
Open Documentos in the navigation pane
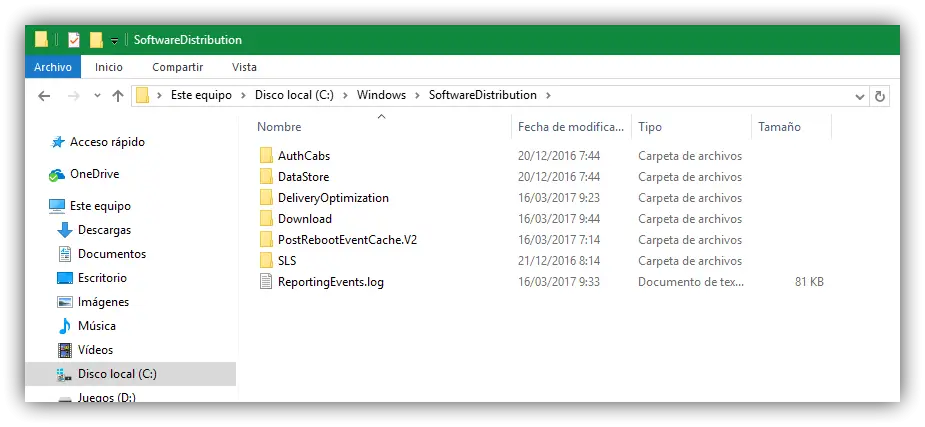[x=112, y=254]
